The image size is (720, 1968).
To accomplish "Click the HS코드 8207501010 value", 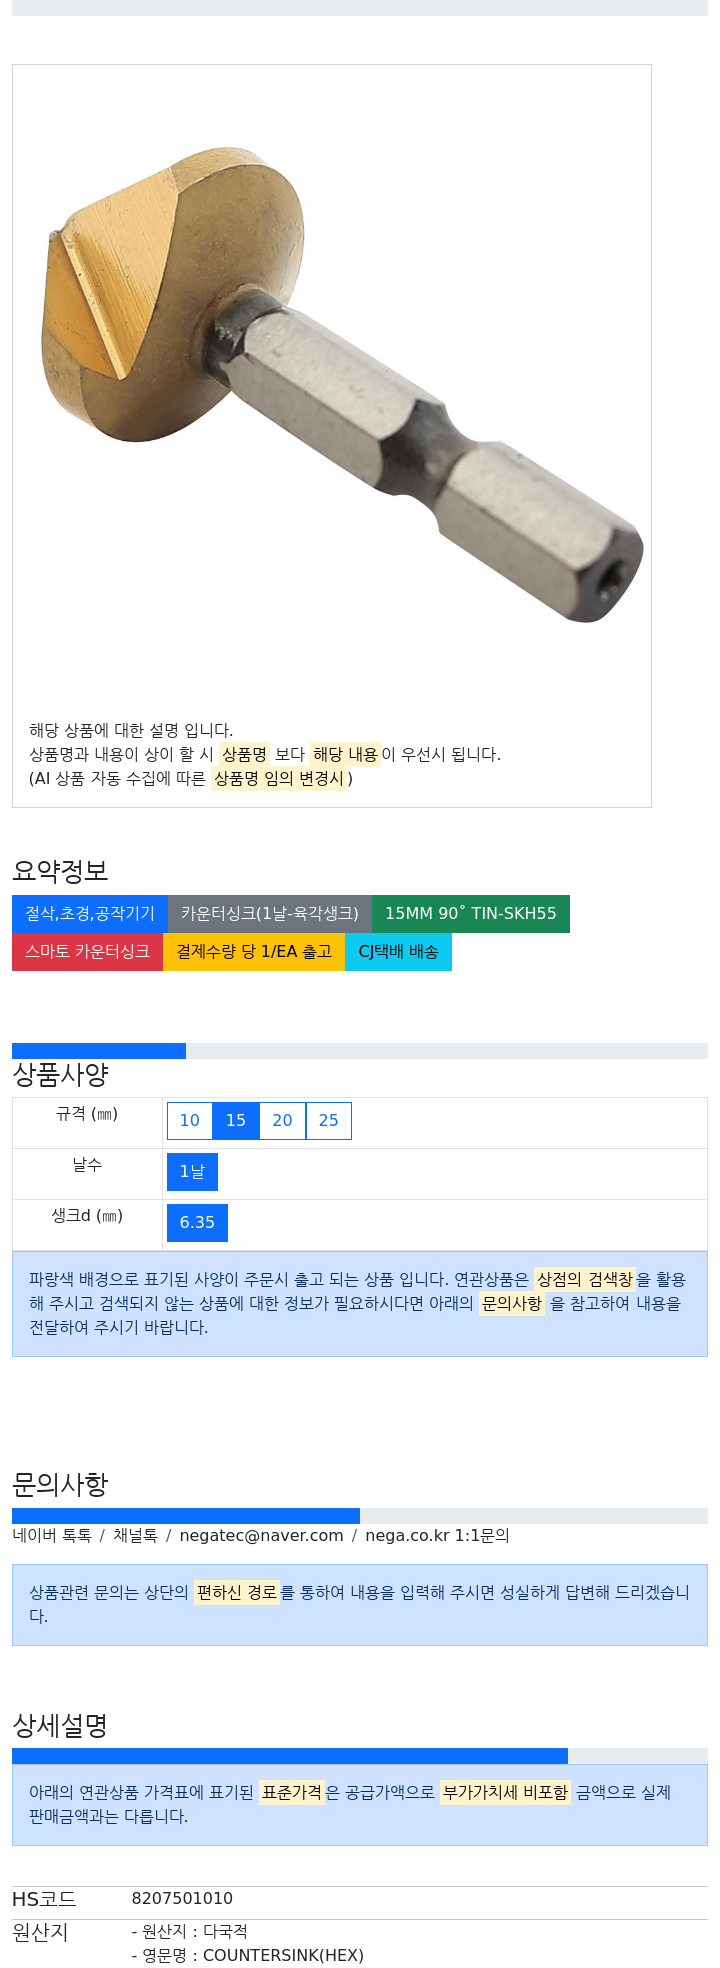I will click(x=182, y=1898).
